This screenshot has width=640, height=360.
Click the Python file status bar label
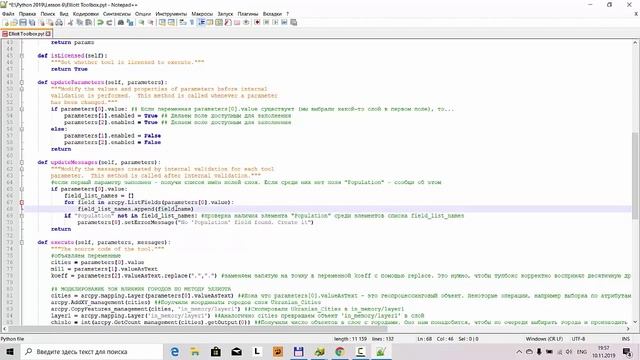pyautogui.click(x=12, y=339)
